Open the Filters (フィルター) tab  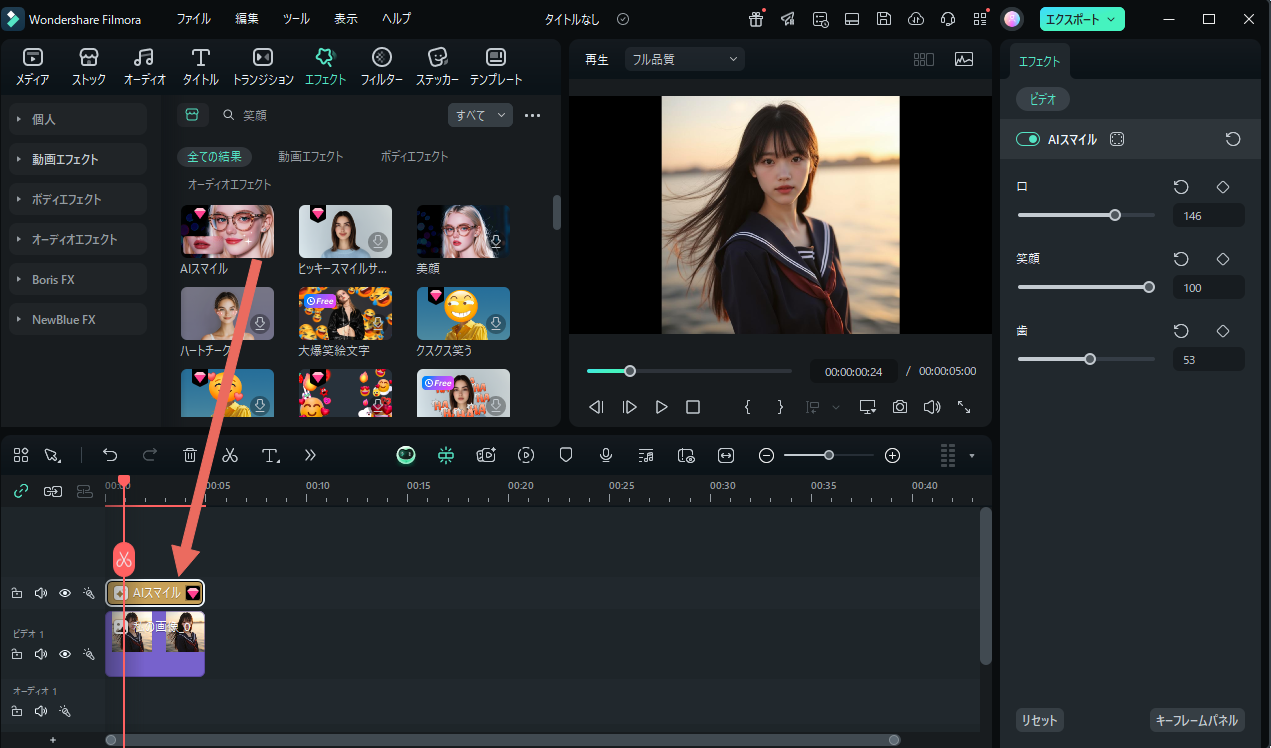(382, 66)
